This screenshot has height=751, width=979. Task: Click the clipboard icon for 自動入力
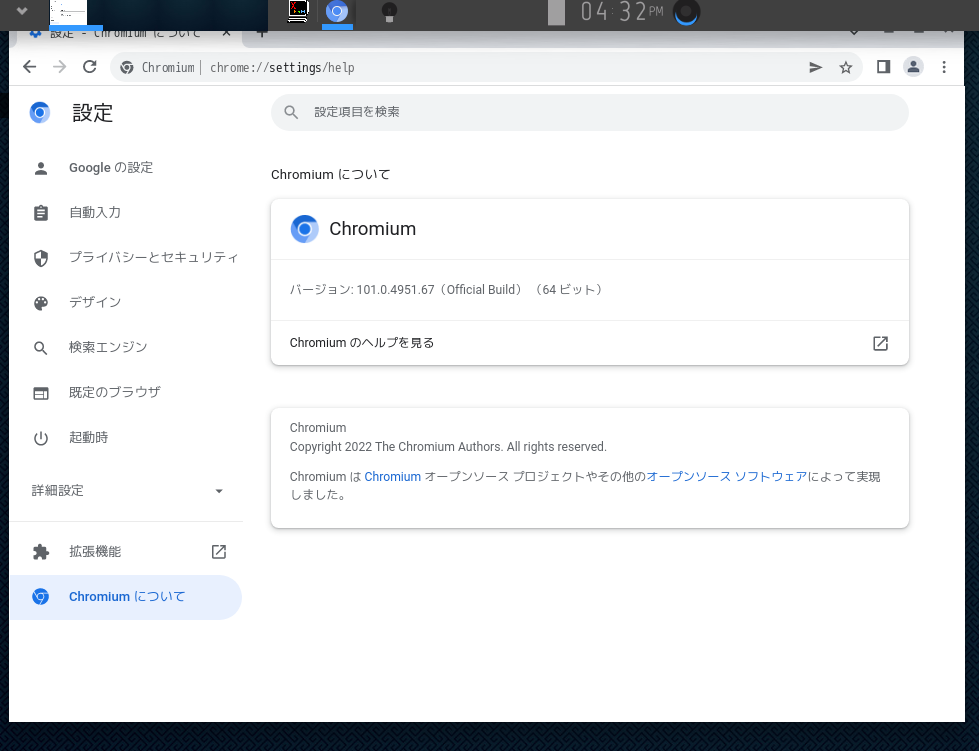click(x=41, y=213)
